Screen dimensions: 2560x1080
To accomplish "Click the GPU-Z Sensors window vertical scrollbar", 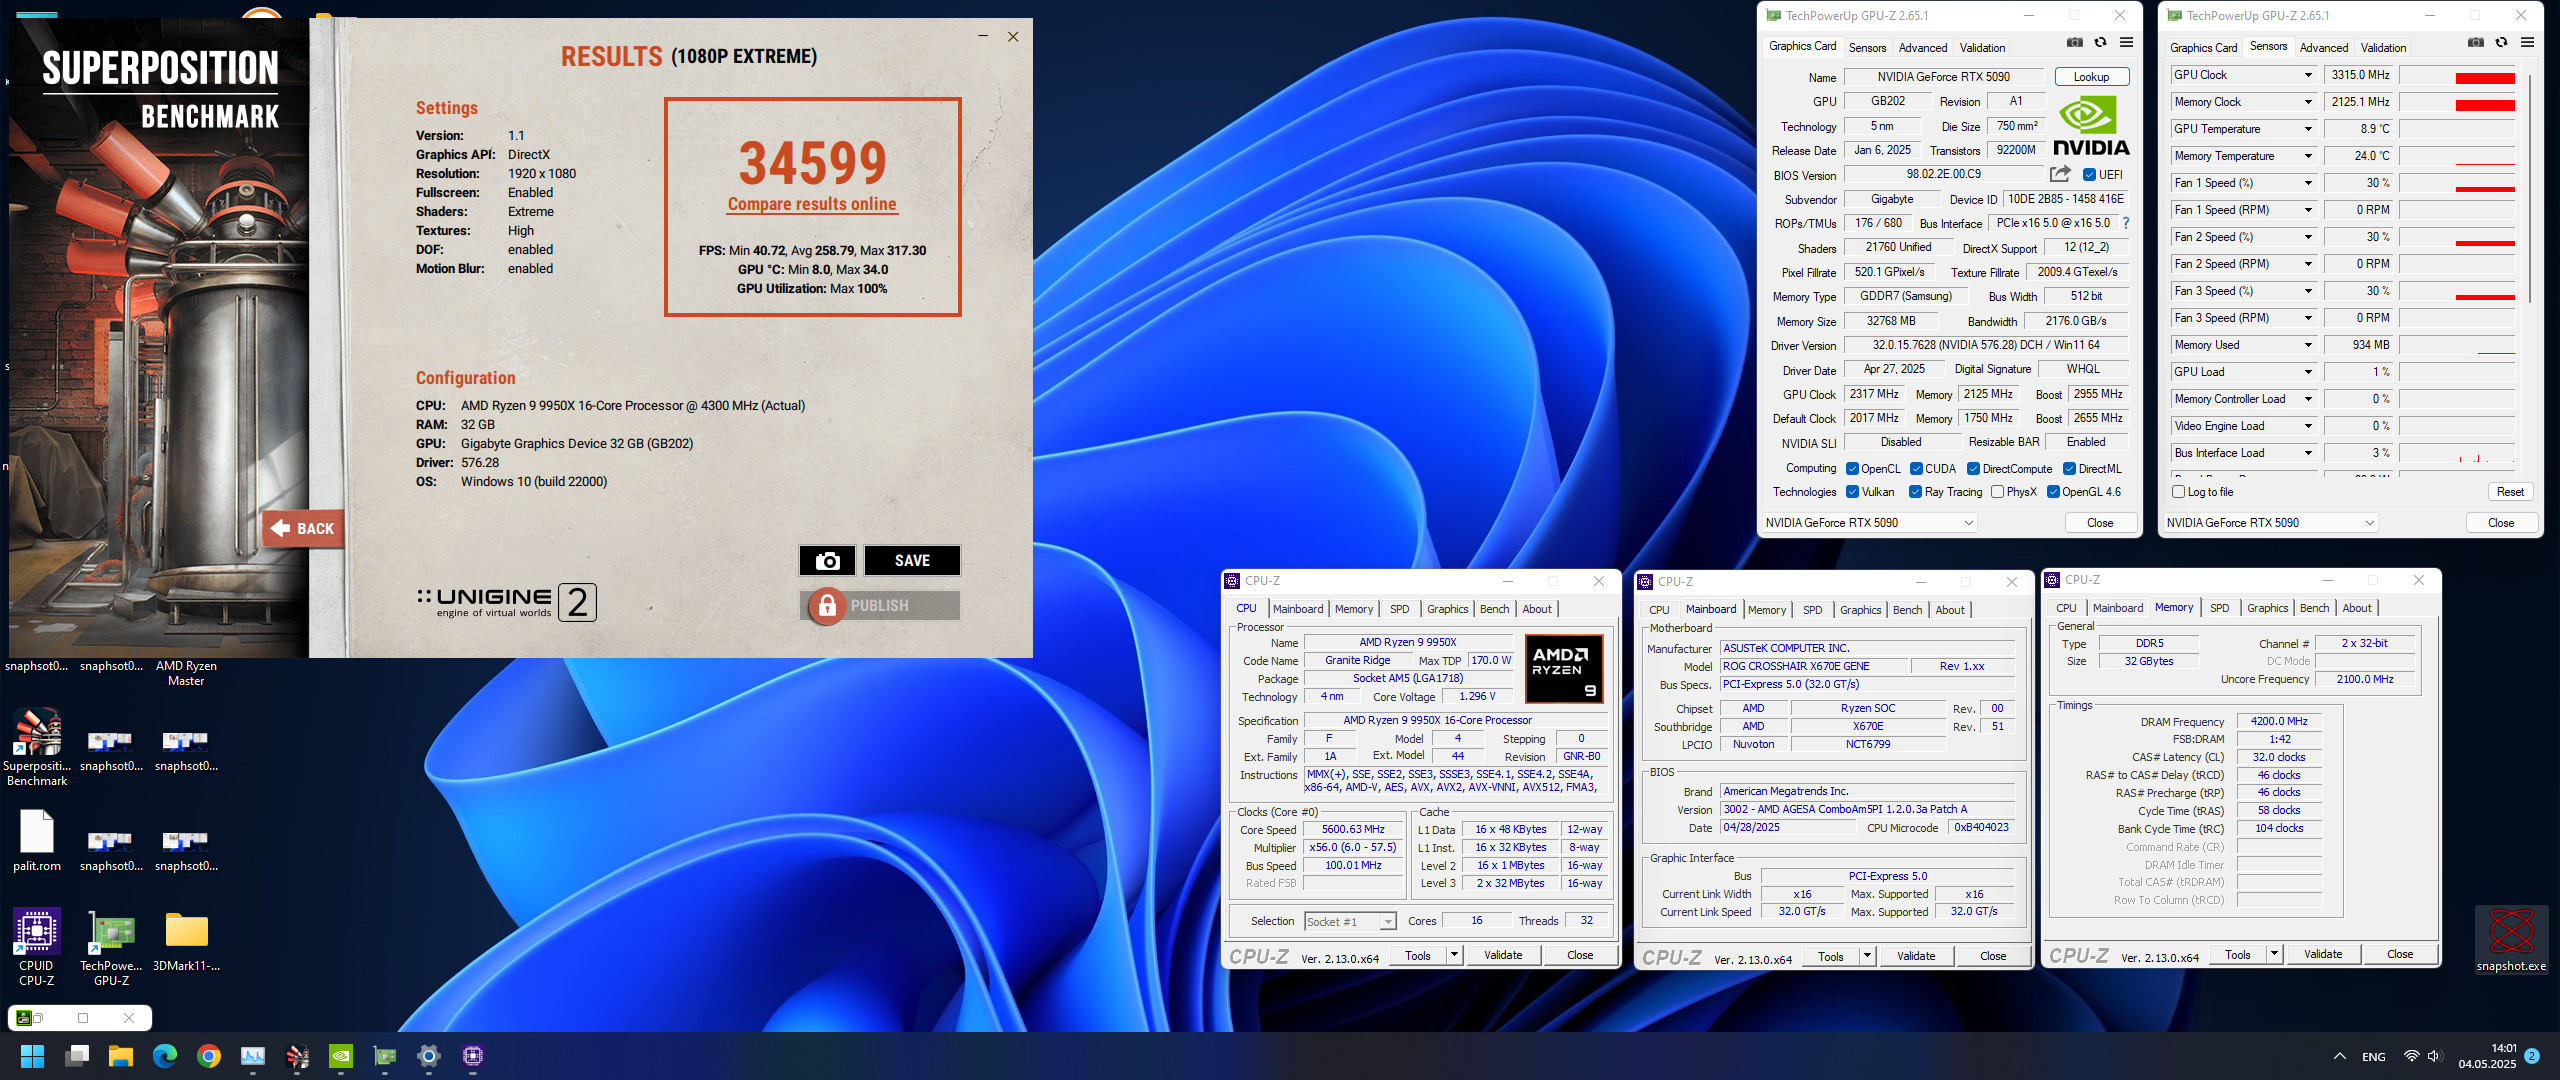I will [2529, 190].
